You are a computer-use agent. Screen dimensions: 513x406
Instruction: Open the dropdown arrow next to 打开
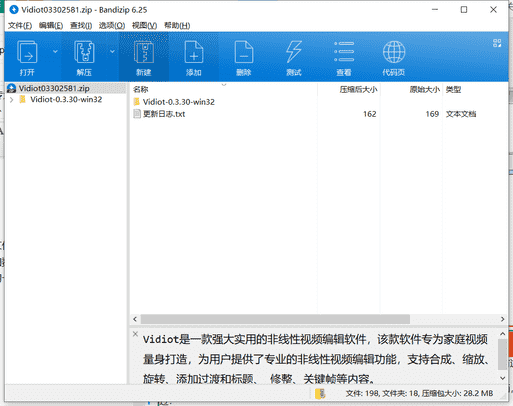55,51
